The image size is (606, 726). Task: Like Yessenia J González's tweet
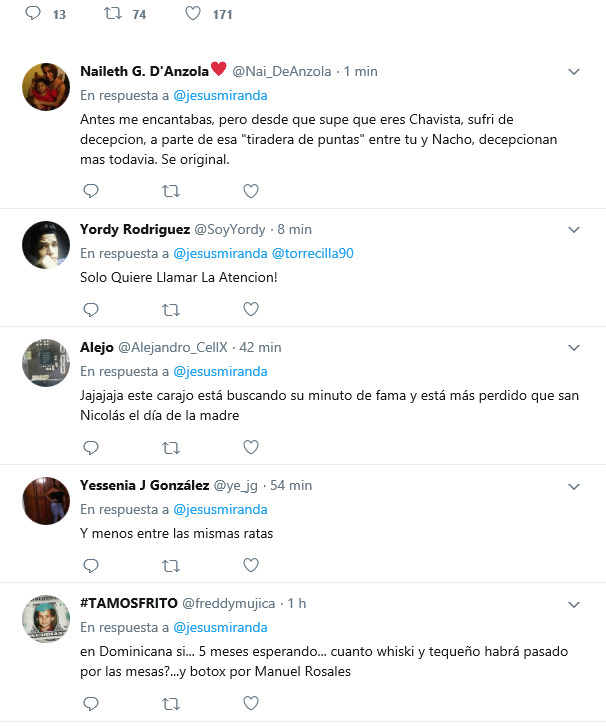251,565
